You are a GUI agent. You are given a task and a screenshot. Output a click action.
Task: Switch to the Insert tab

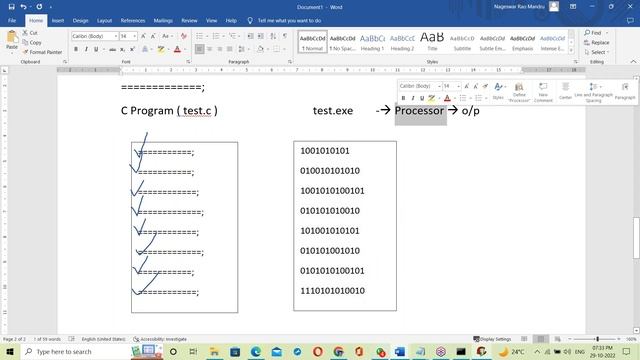(x=58, y=20)
